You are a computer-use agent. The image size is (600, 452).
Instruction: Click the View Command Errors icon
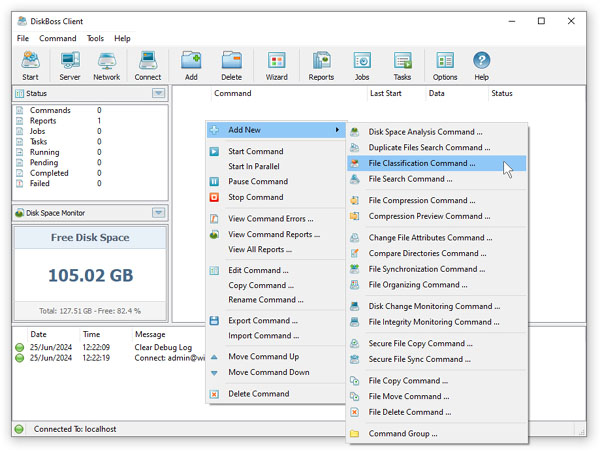[x=214, y=219]
